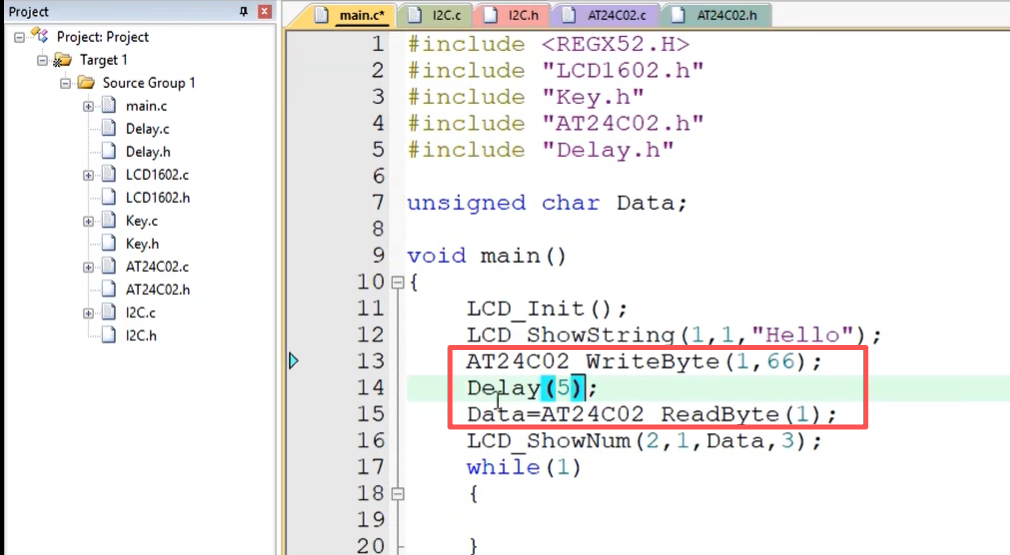Close the Project panel

point(265,12)
